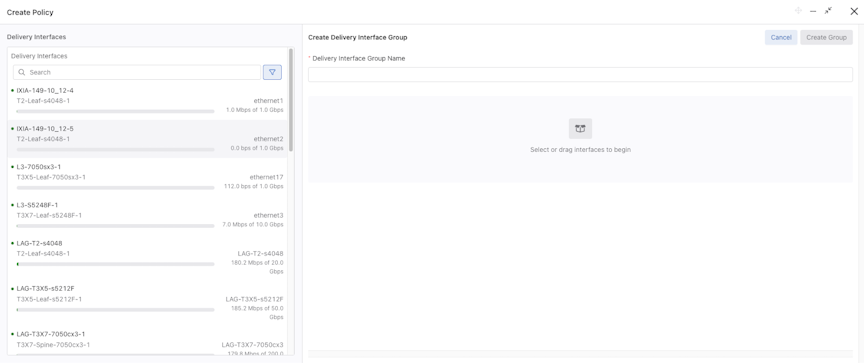Viewport: 864px width, 363px height.
Task: Select the L3-7050sx3-1 interface
Action: click(148, 177)
